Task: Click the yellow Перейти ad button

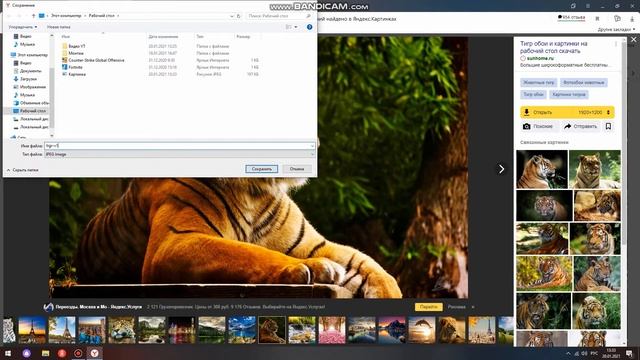Action: (428, 307)
